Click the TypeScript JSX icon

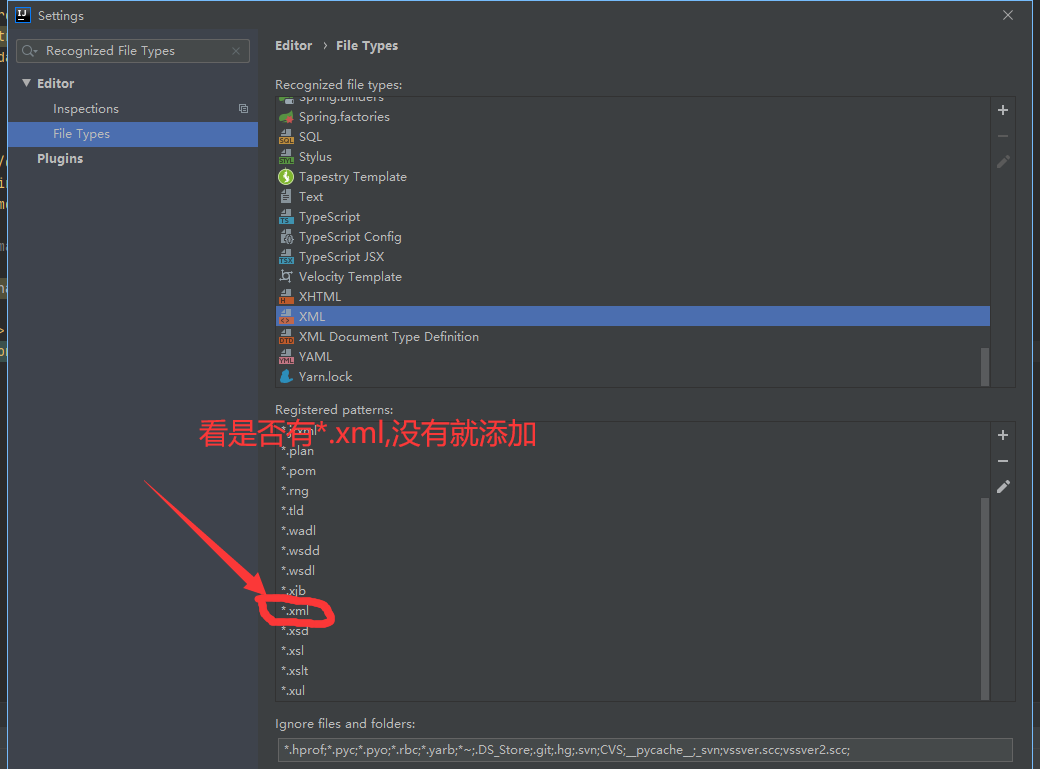coord(286,257)
